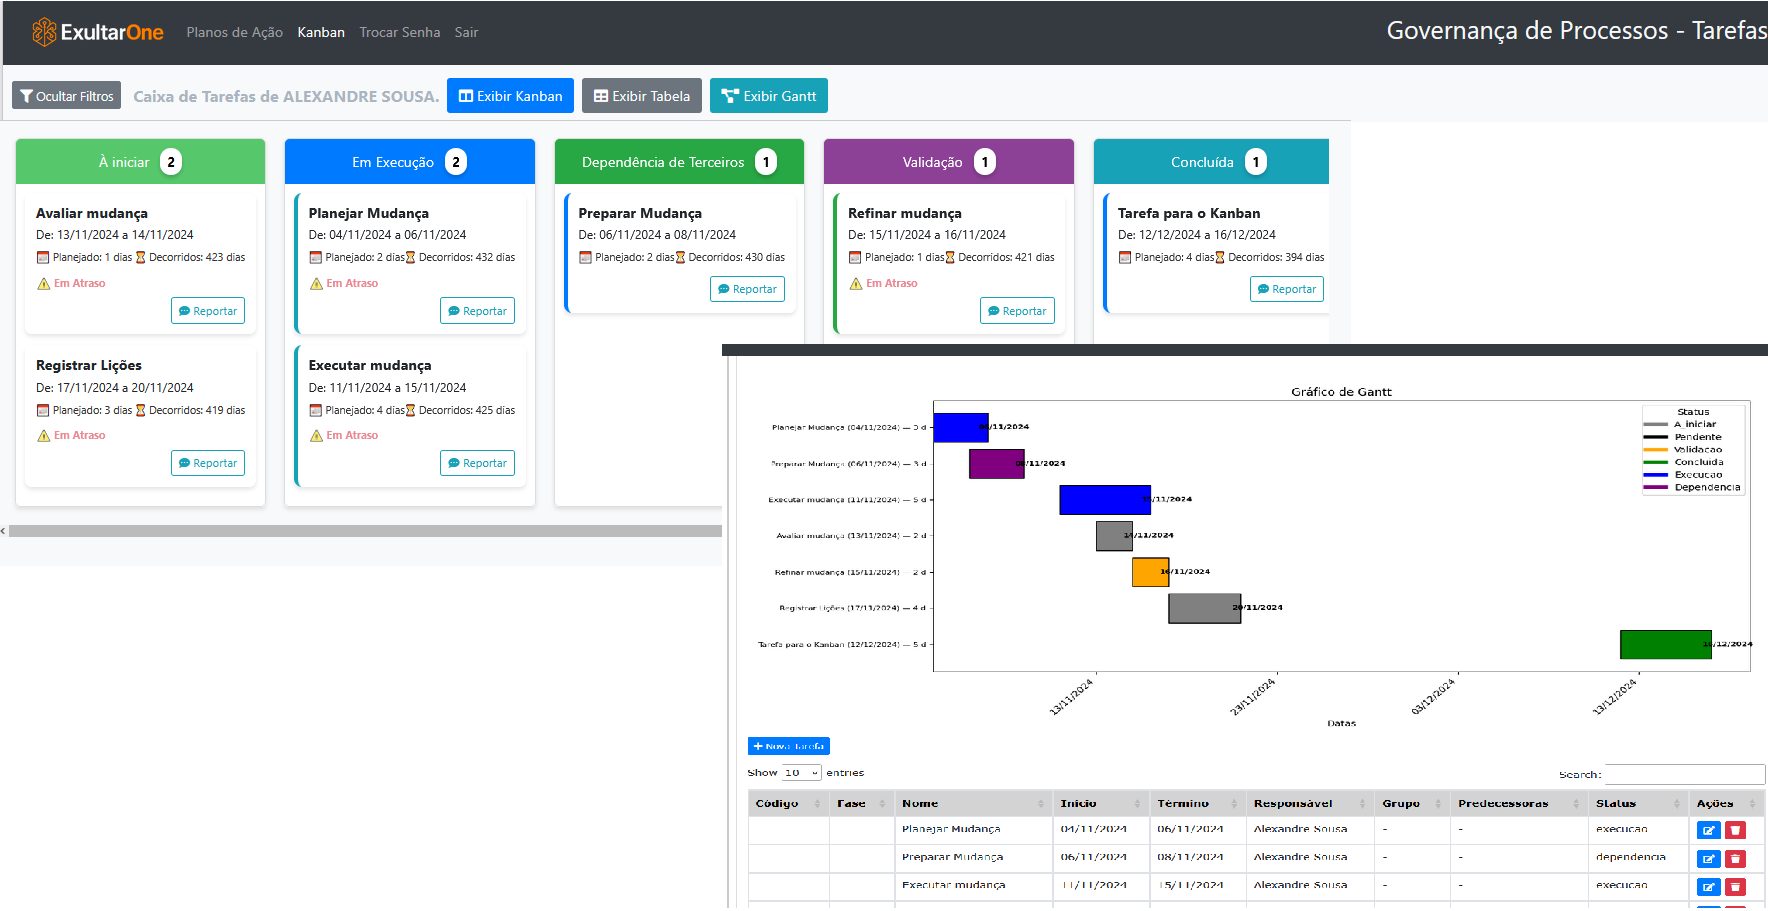Image resolution: width=1768 pixels, height=911 pixels.
Task: Open the Planos de Ação menu
Action: click(234, 31)
